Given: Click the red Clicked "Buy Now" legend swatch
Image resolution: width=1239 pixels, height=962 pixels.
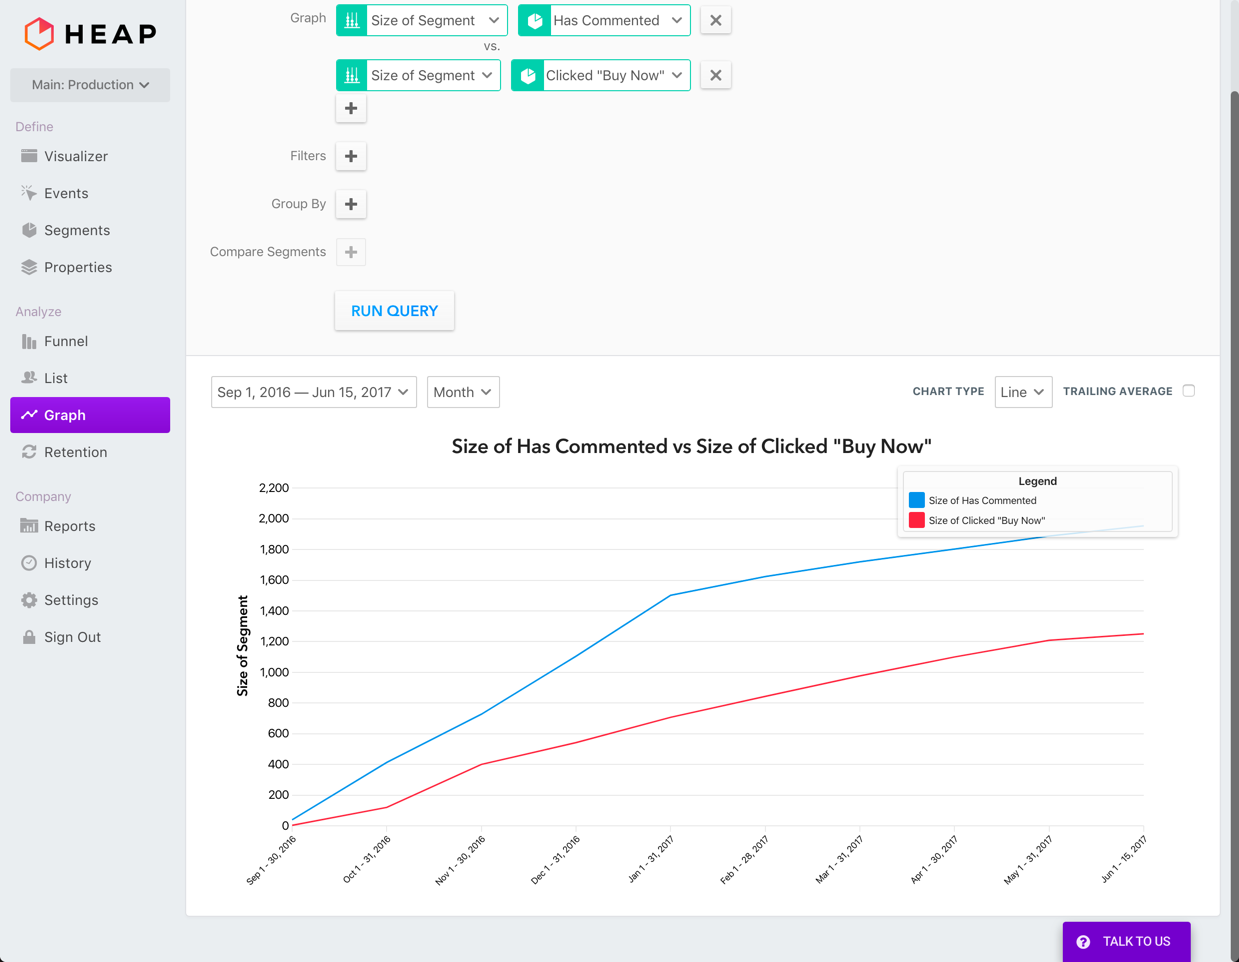Looking at the screenshot, I should coord(916,520).
